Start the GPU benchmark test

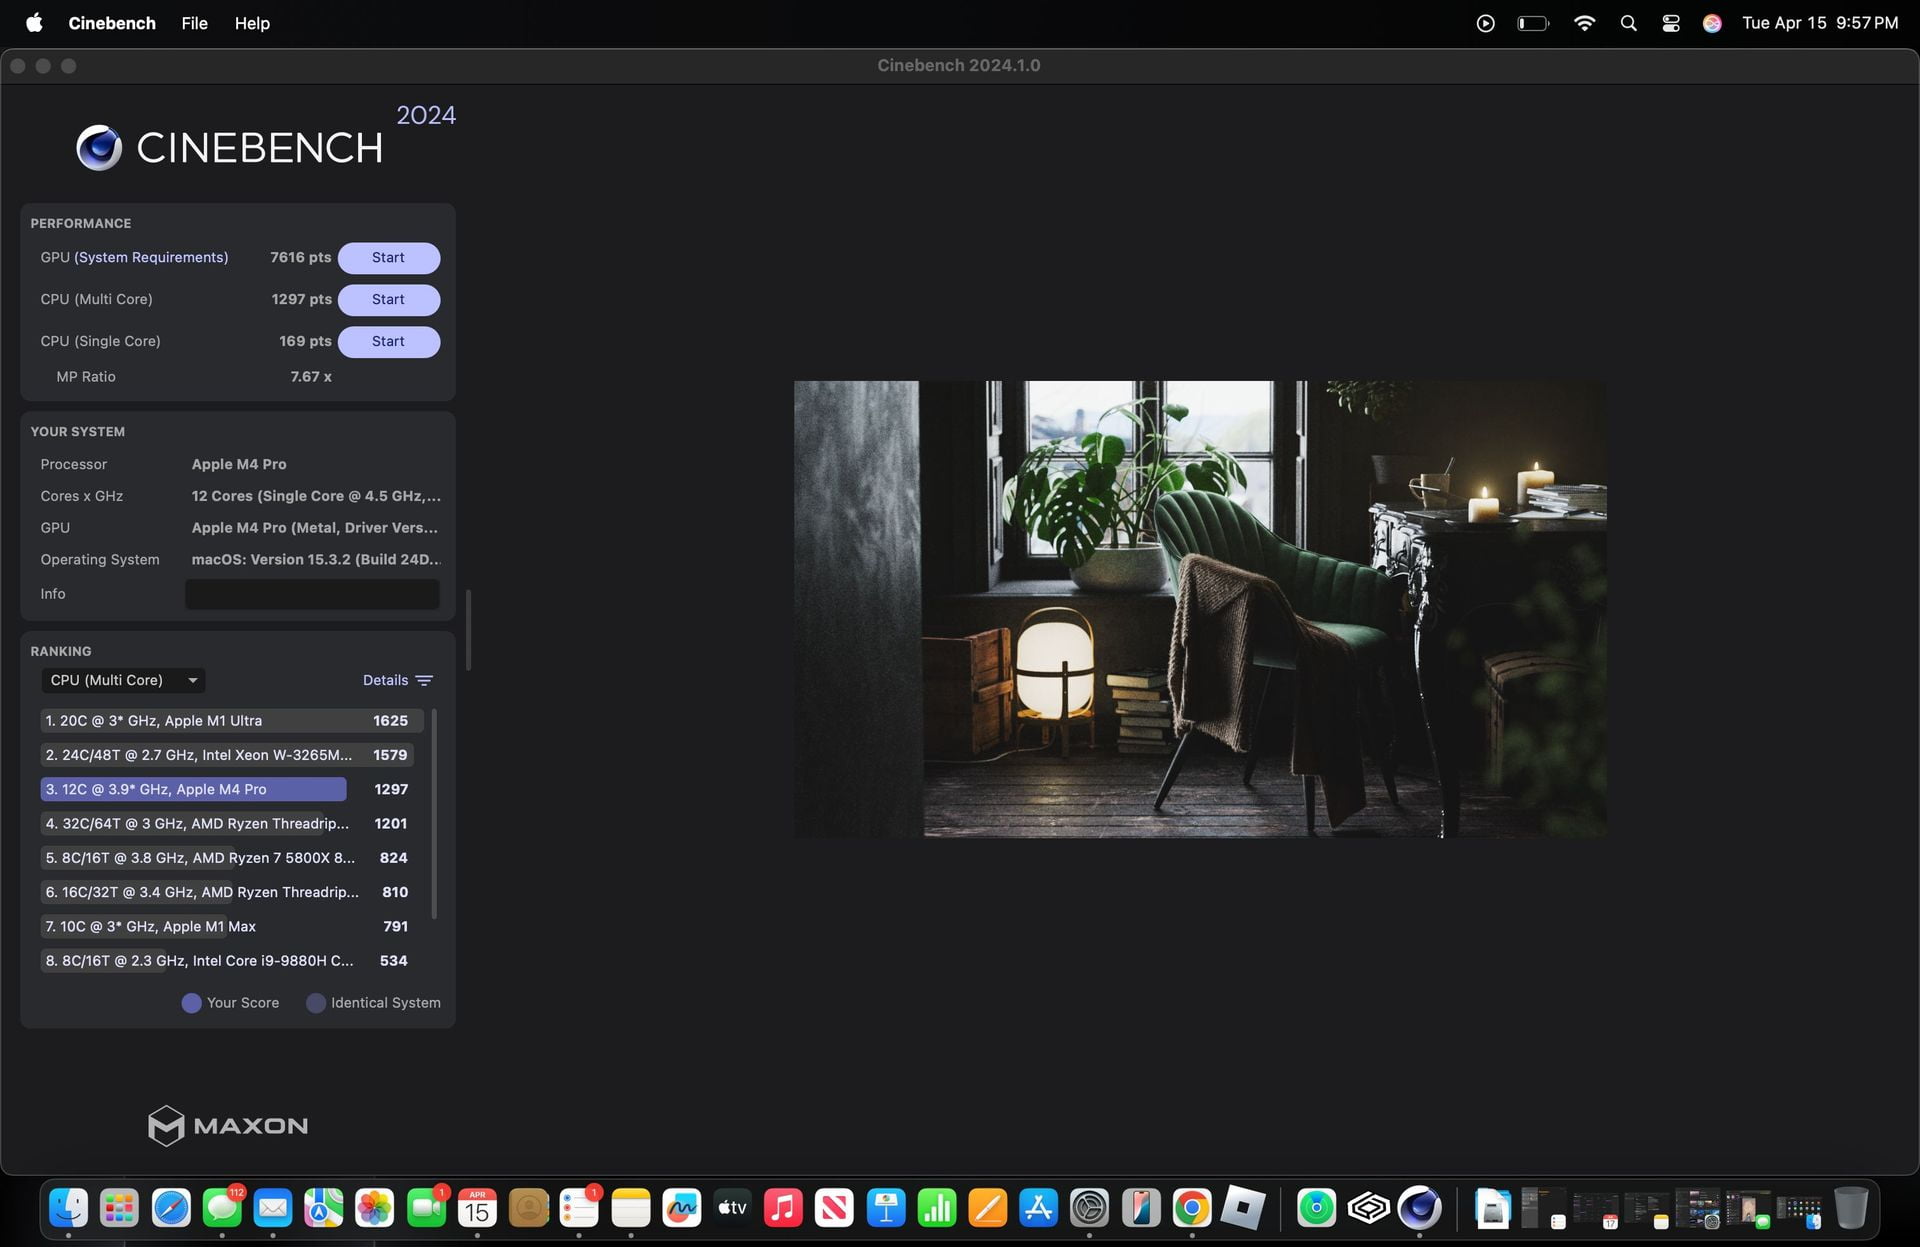tap(388, 258)
